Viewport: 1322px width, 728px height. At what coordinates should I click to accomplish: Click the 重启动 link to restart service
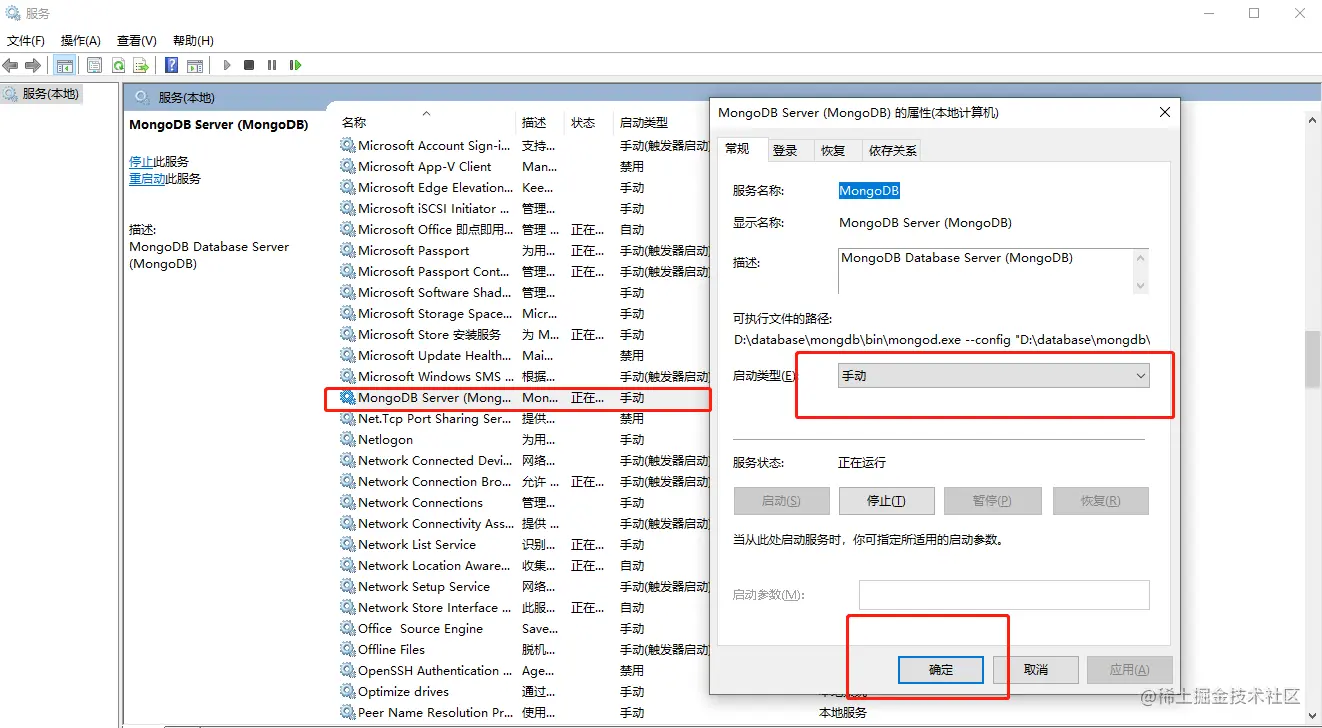coord(147,179)
